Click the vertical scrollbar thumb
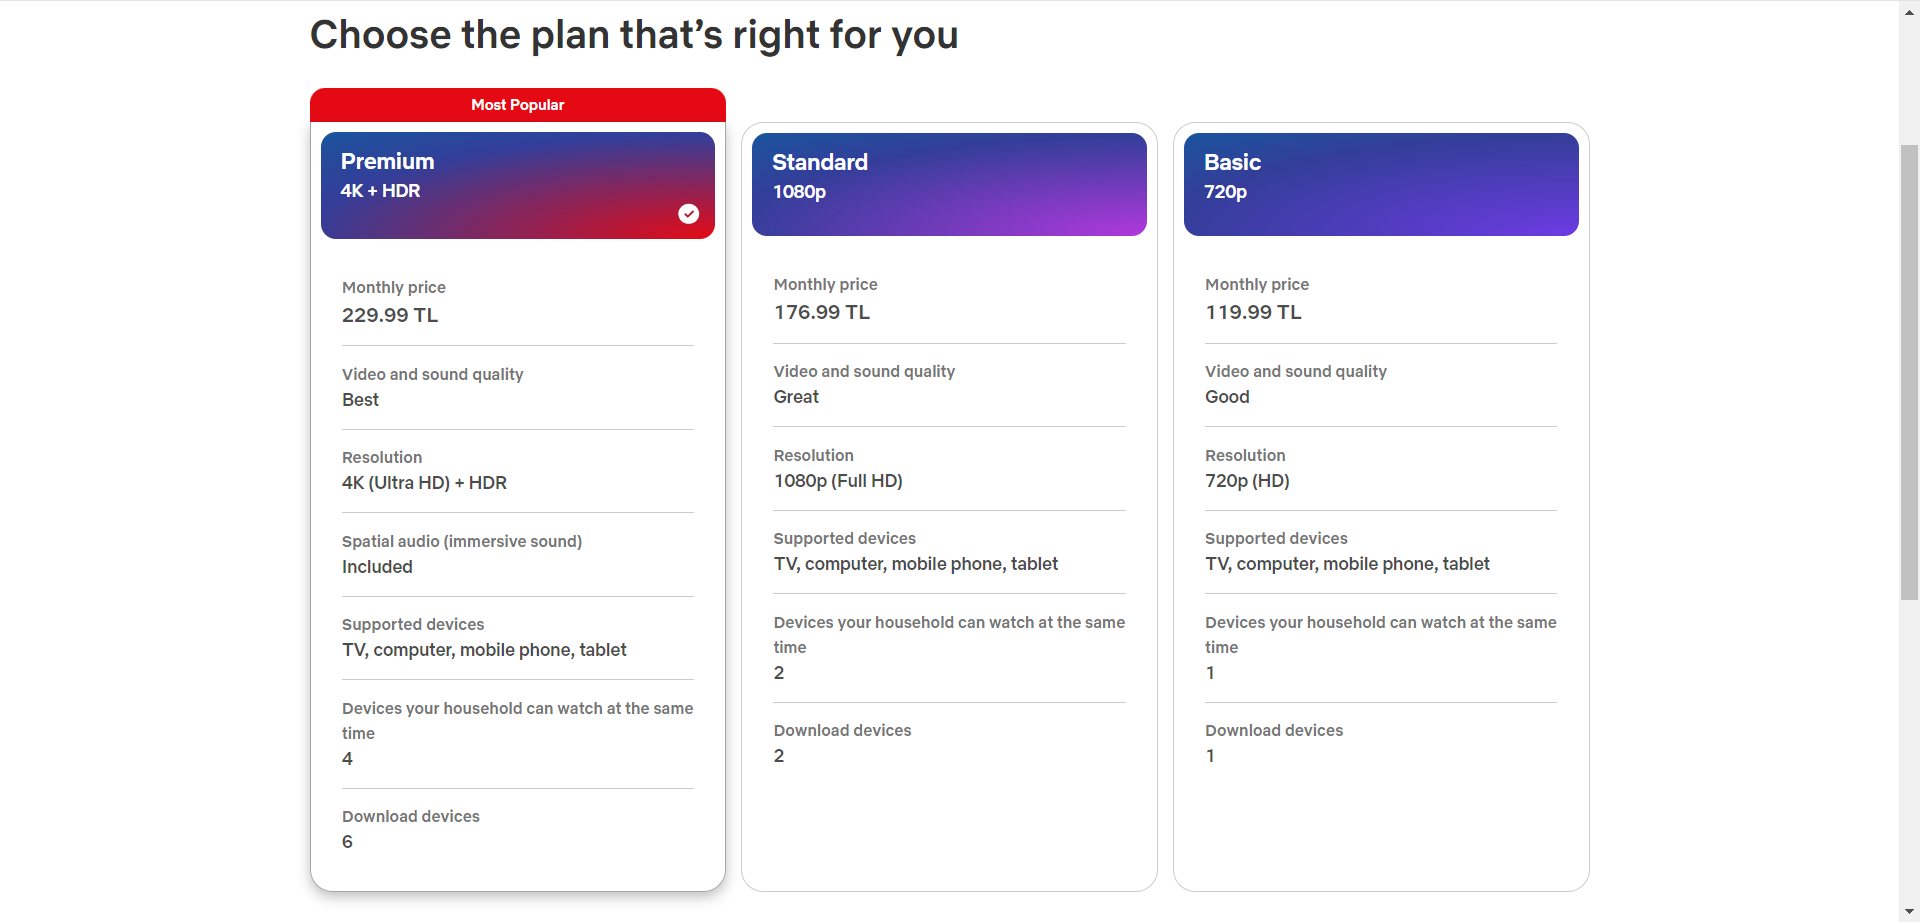Image resolution: width=1920 pixels, height=922 pixels. click(x=1909, y=372)
